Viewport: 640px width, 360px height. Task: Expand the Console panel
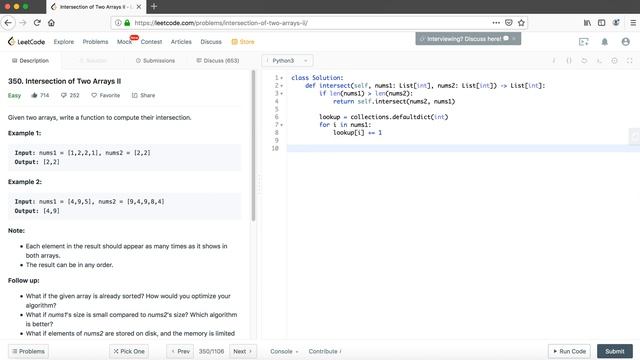point(284,351)
